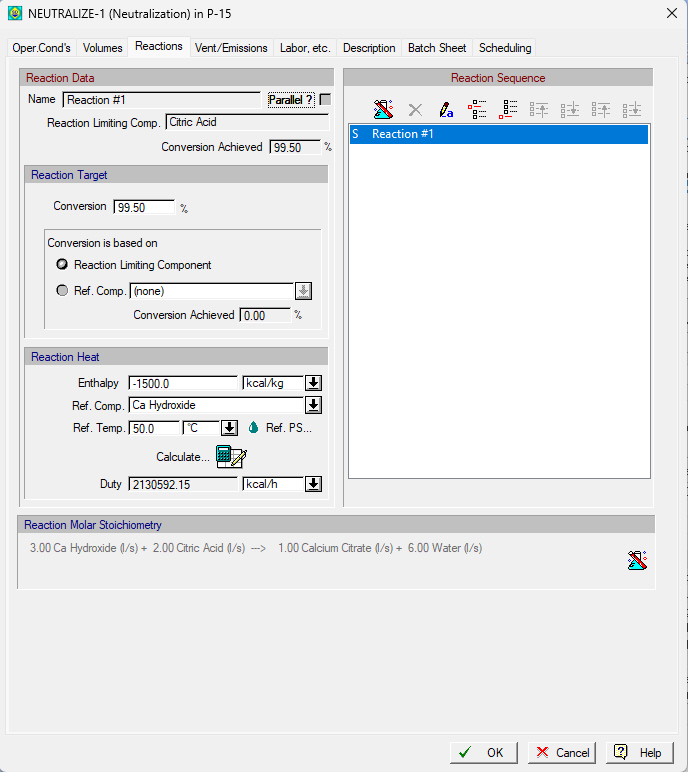Select the Ref. Comp. radio option
Screen dimensions: 688x772
(x=62, y=291)
